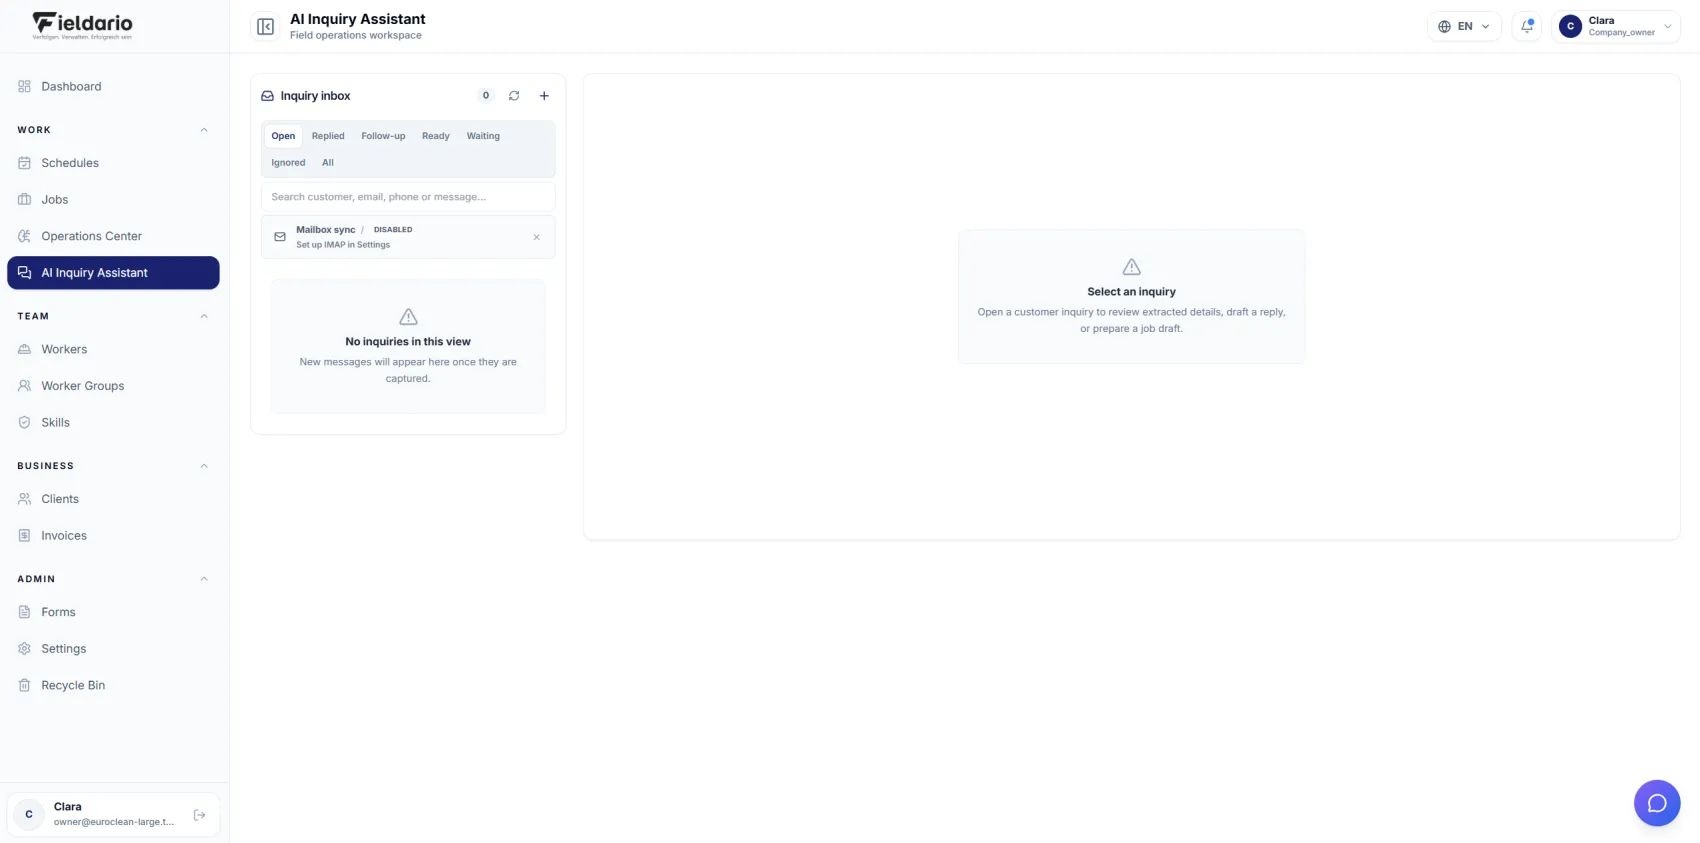This screenshot has height=843, width=1700.
Task: Open AI Inquiry Assistant
Action: click(113, 273)
